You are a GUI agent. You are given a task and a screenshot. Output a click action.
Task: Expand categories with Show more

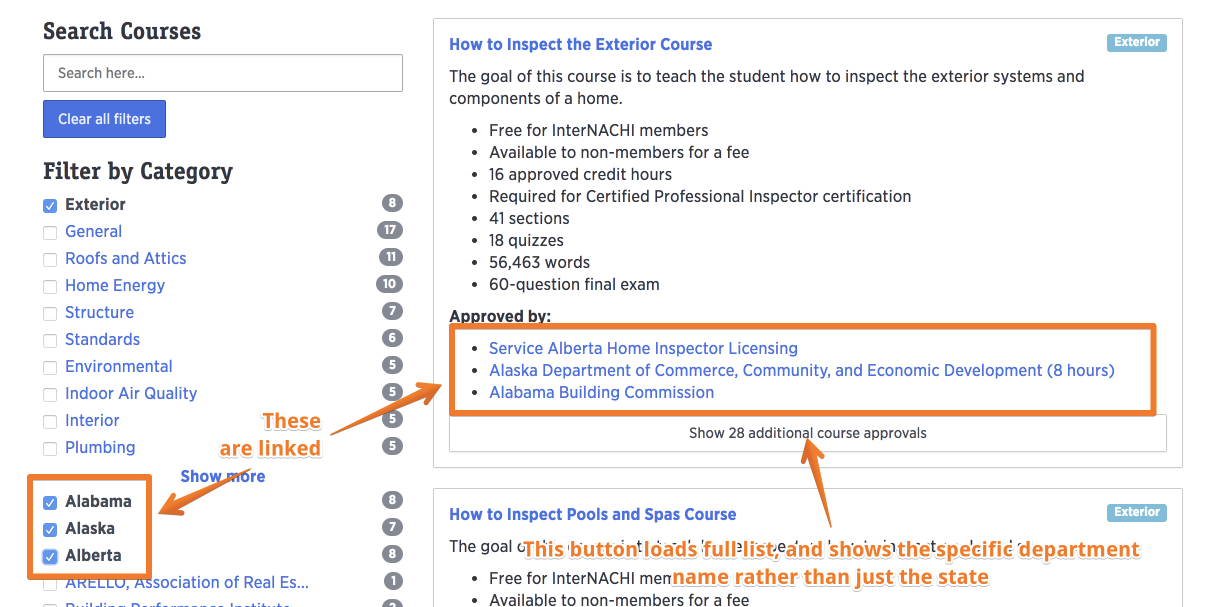click(x=222, y=476)
